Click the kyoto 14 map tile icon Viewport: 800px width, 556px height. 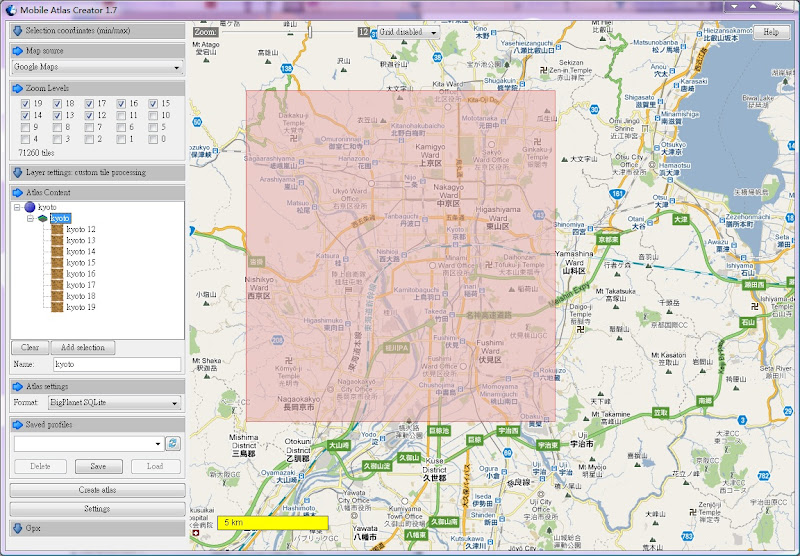click(57, 251)
